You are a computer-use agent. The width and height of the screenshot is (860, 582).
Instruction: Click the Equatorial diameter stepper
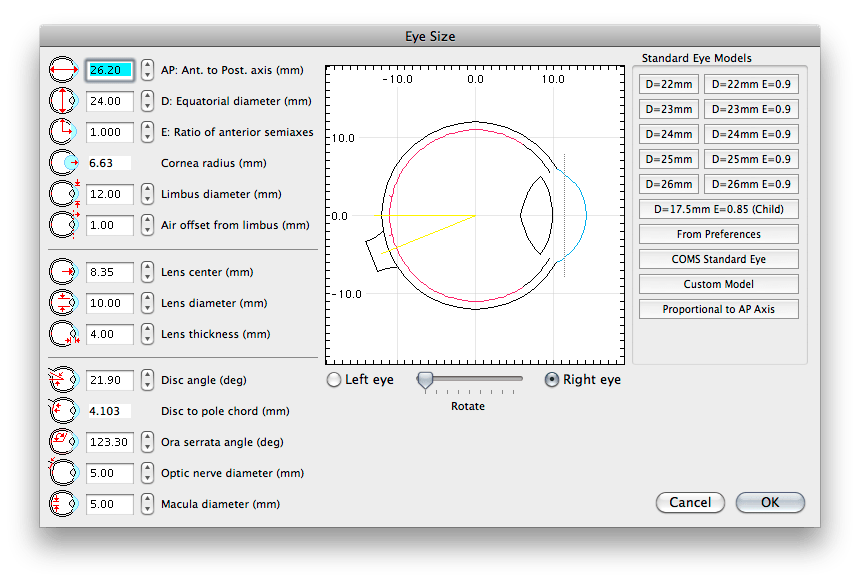147,101
